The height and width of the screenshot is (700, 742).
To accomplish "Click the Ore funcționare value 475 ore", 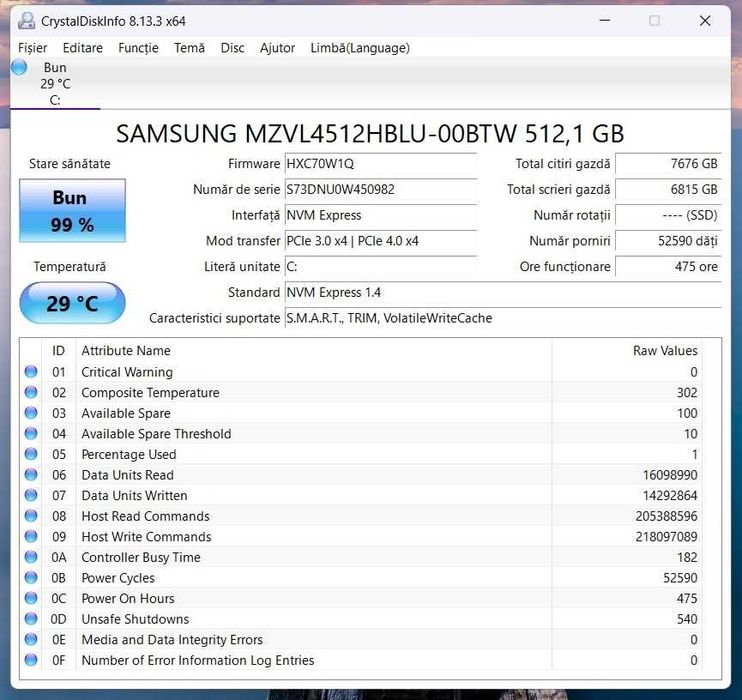I will click(668, 266).
